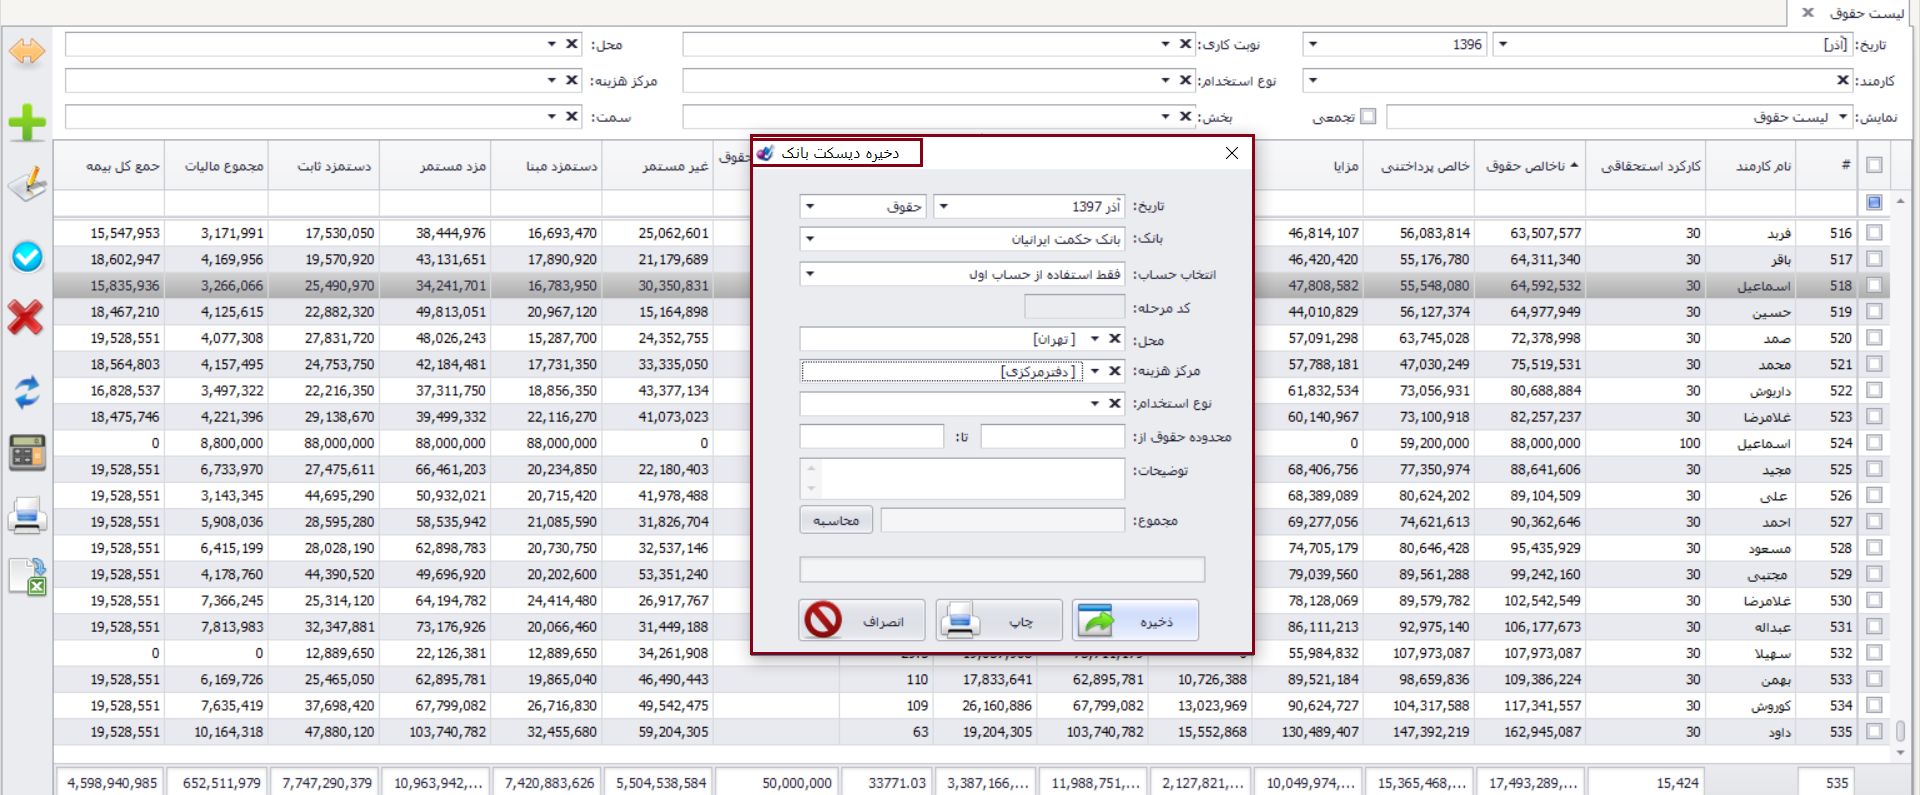Click the table's vertical scrollbar thumb
This screenshot has height=795, width=1920.
point(1901,732)
